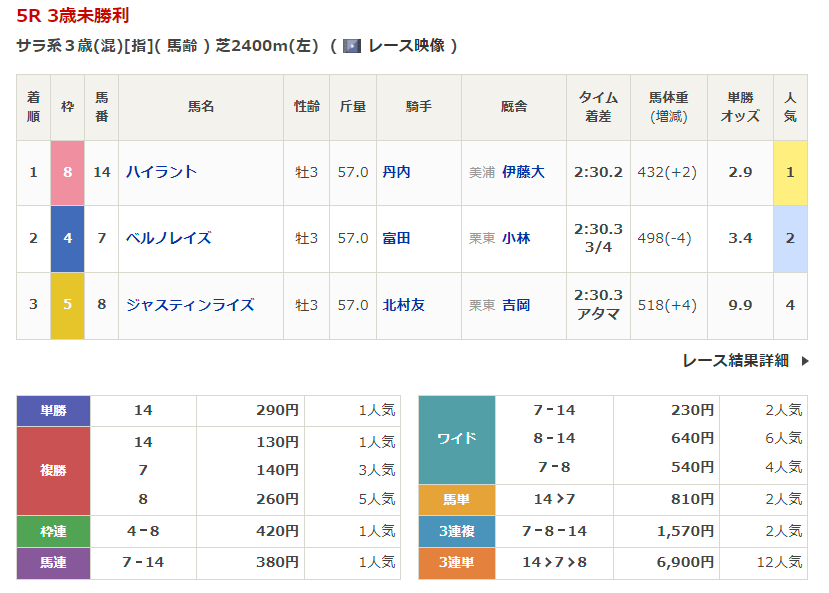Open jockey 丹内 profile
This screenshot has width=829, height=593.
click(396, 172)
